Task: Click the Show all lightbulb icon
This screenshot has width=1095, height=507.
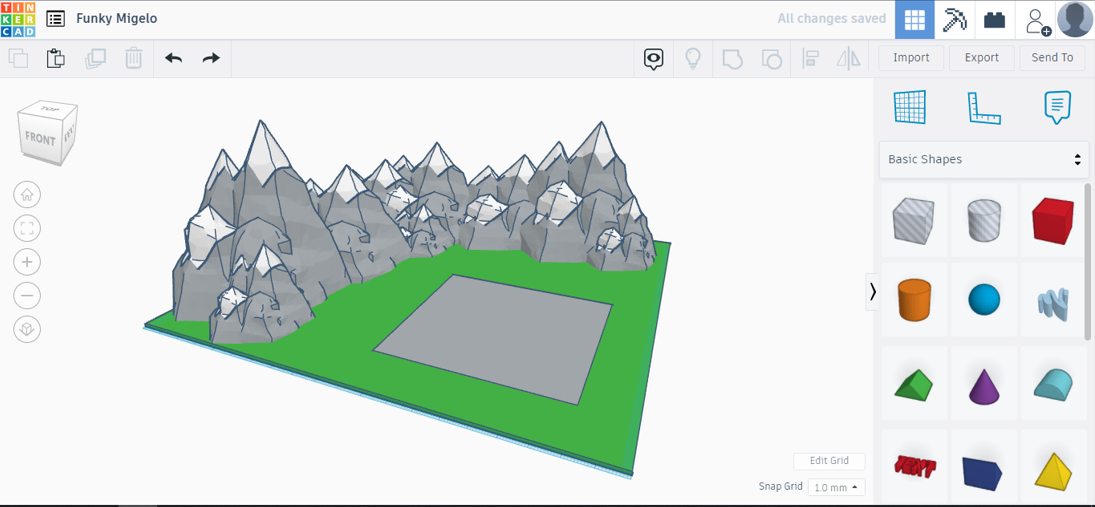Action: click(692, 59)
